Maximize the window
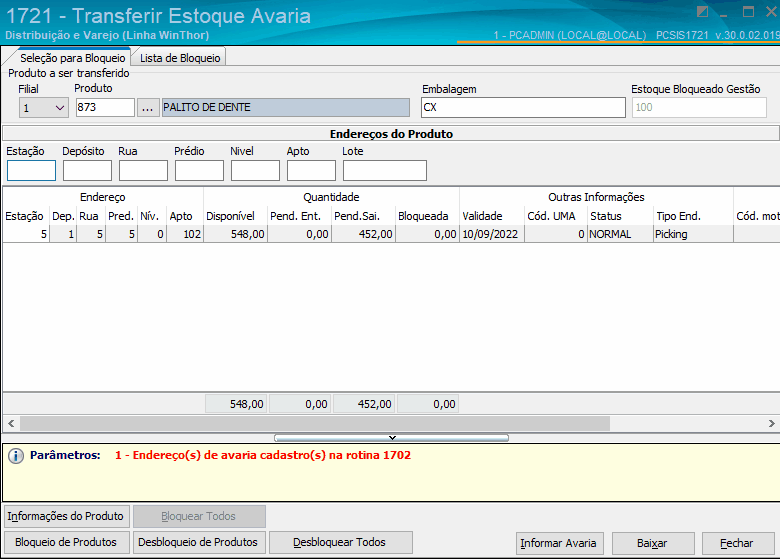Image resolution: width=780 pixels, height=559 pixels. pyautogui.click(x=748, y=12)
